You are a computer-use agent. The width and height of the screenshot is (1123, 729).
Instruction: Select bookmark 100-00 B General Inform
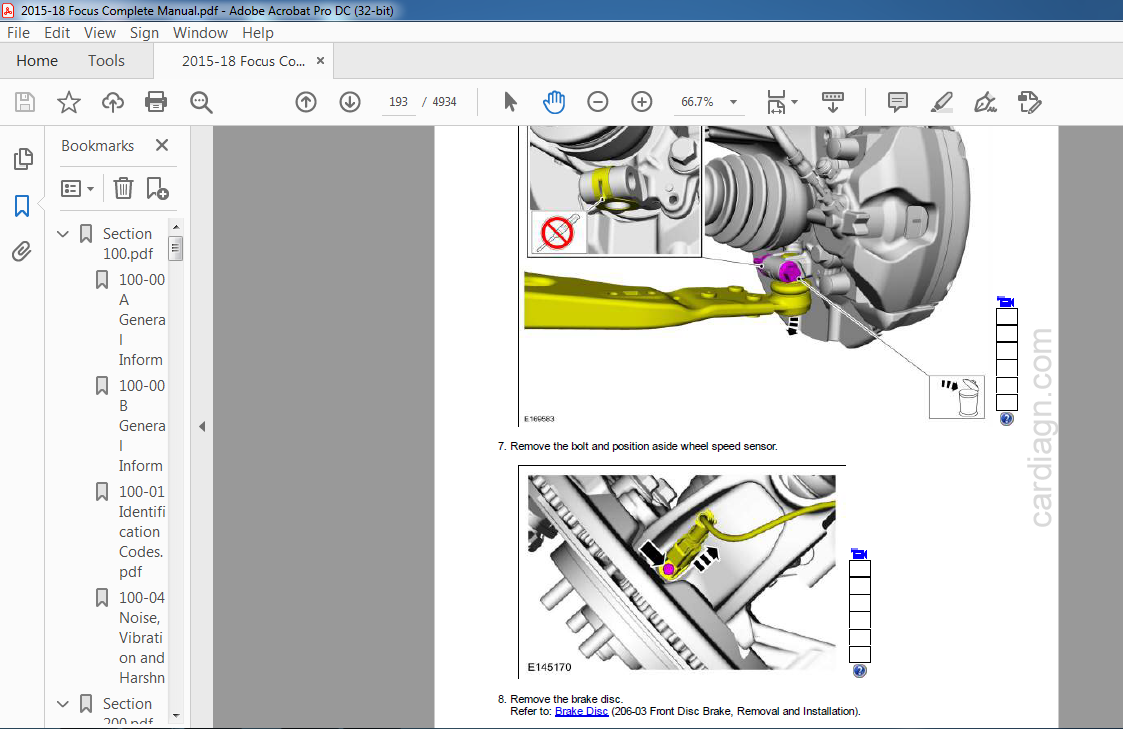(x=142, y=425)
